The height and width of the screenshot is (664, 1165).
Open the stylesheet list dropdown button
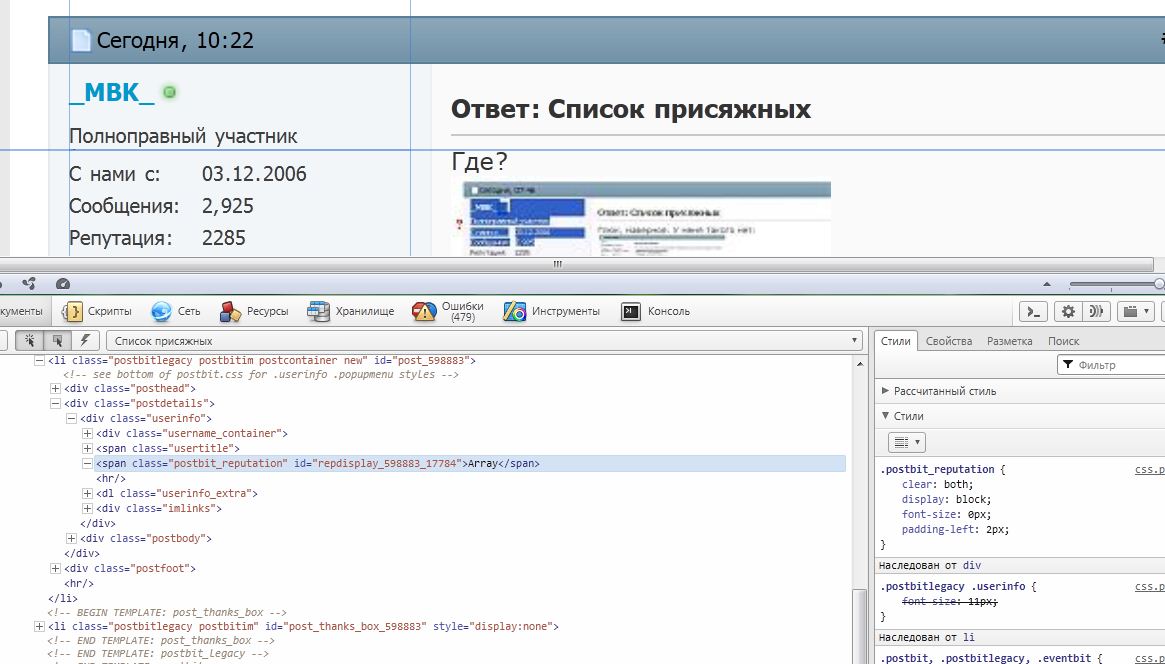pyautogui.click(x=906, y=443)
